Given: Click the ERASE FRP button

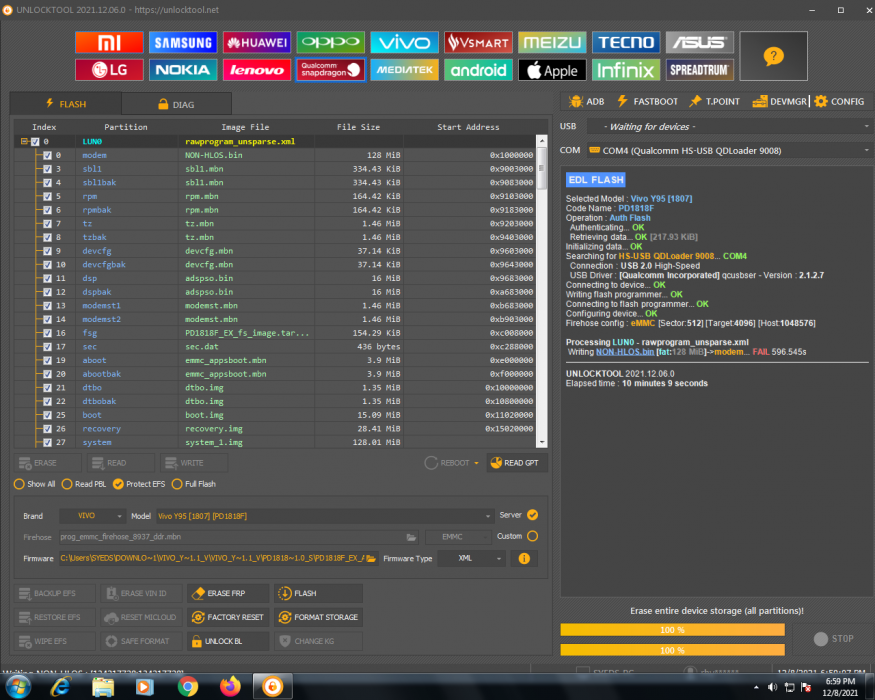Looking at the screenshot, I should click(228, 593).
